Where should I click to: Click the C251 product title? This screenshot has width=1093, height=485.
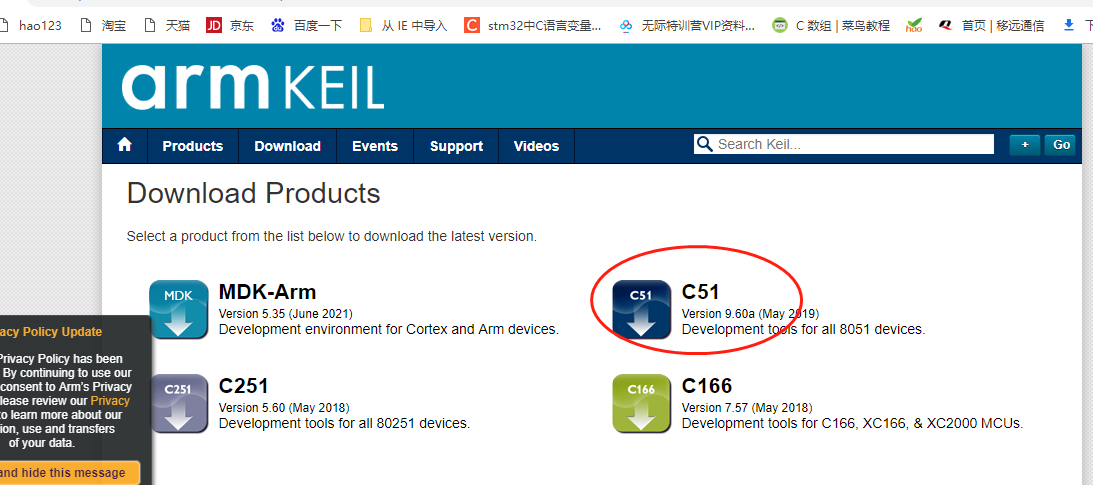pyautogui.click(x=243, y=385)
